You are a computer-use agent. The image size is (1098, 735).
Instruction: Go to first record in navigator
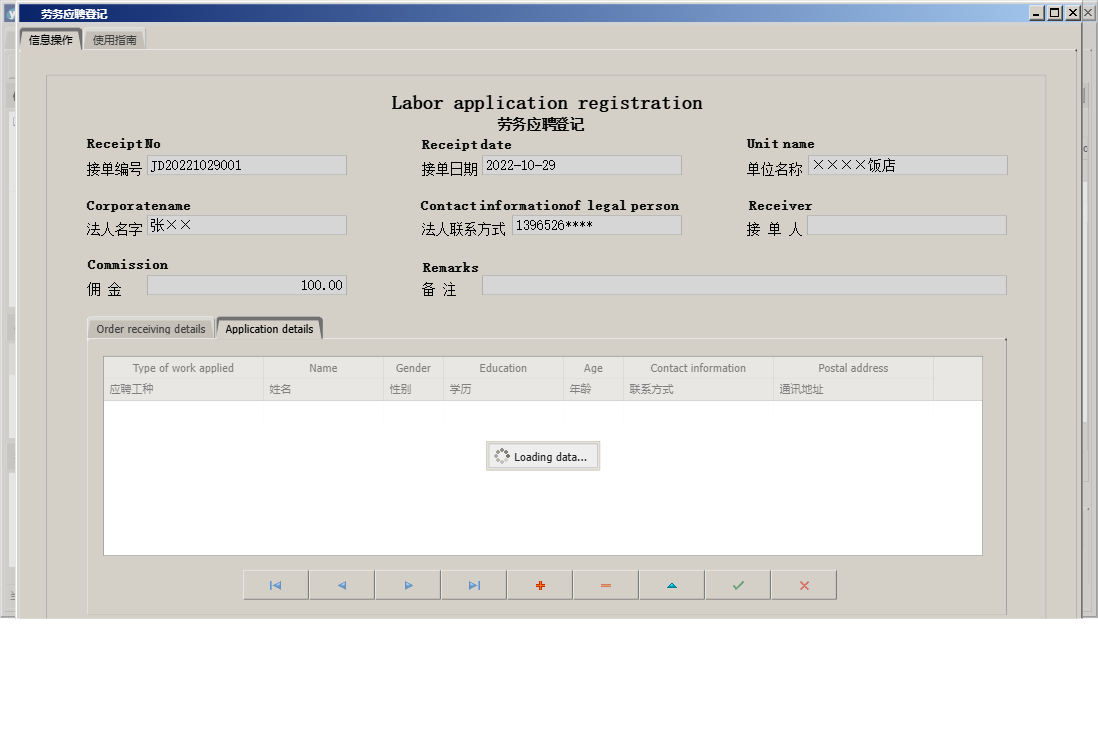click(x=275, y=585)
